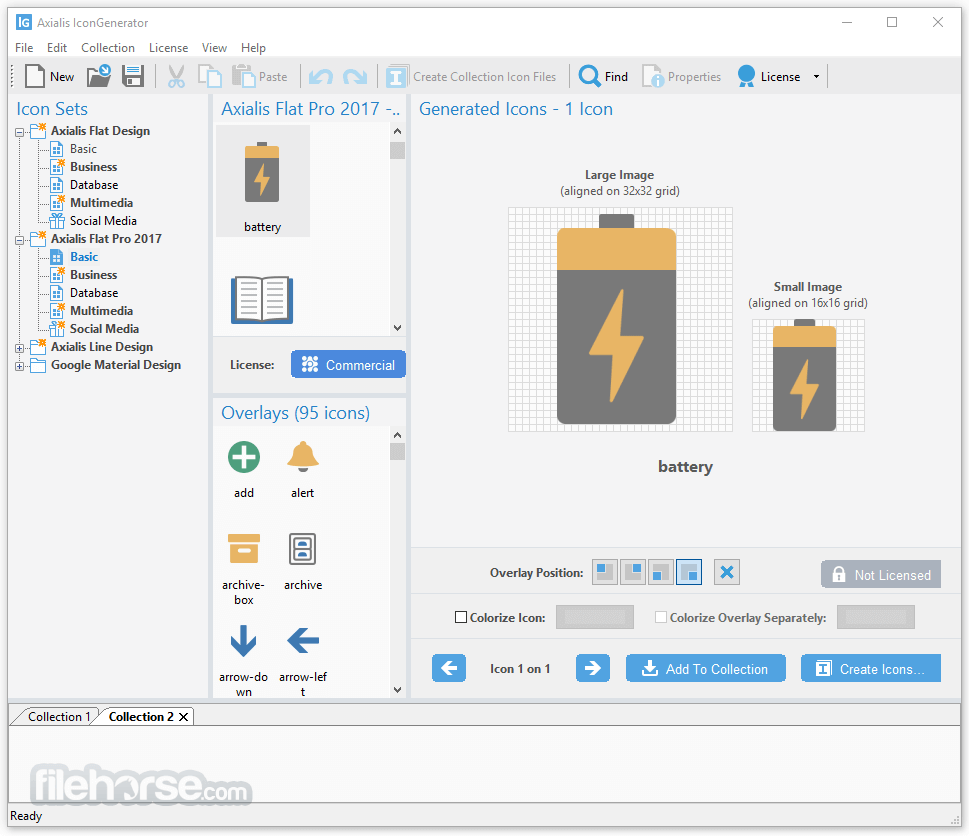Image resolution: width=969 pixels, height=836 pixels.
Task: Collapse the Axialis Flat Pro 2017 tree node
Action: tap(20, 240)
